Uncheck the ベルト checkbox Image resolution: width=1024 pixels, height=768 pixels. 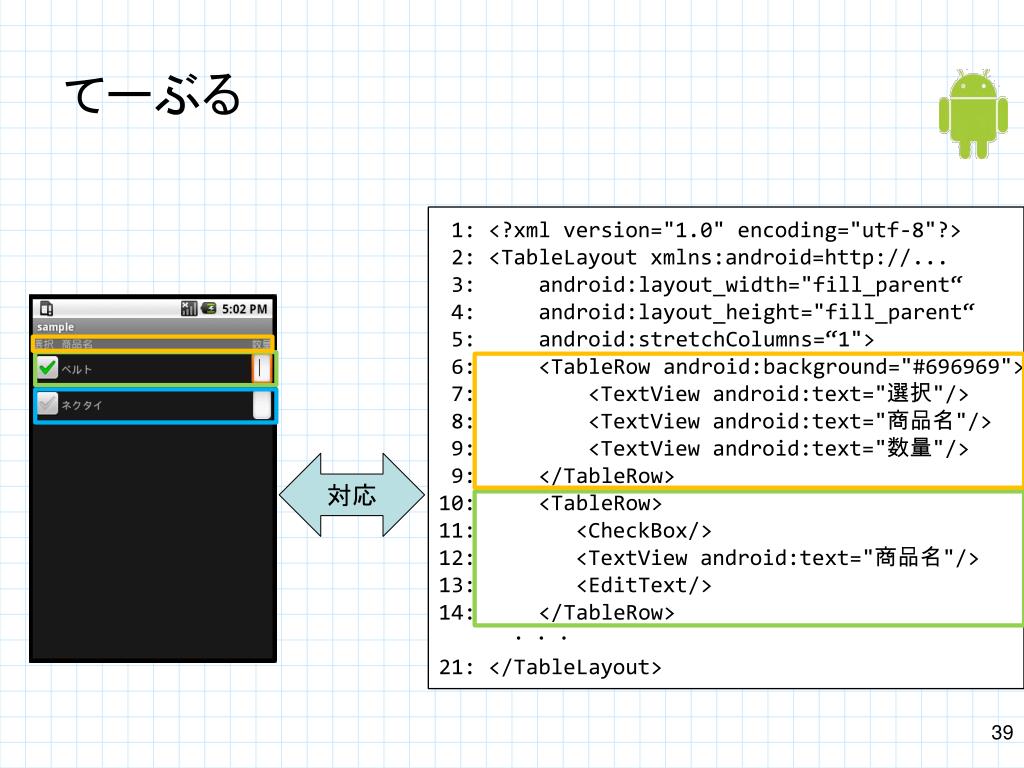point(47,368)
